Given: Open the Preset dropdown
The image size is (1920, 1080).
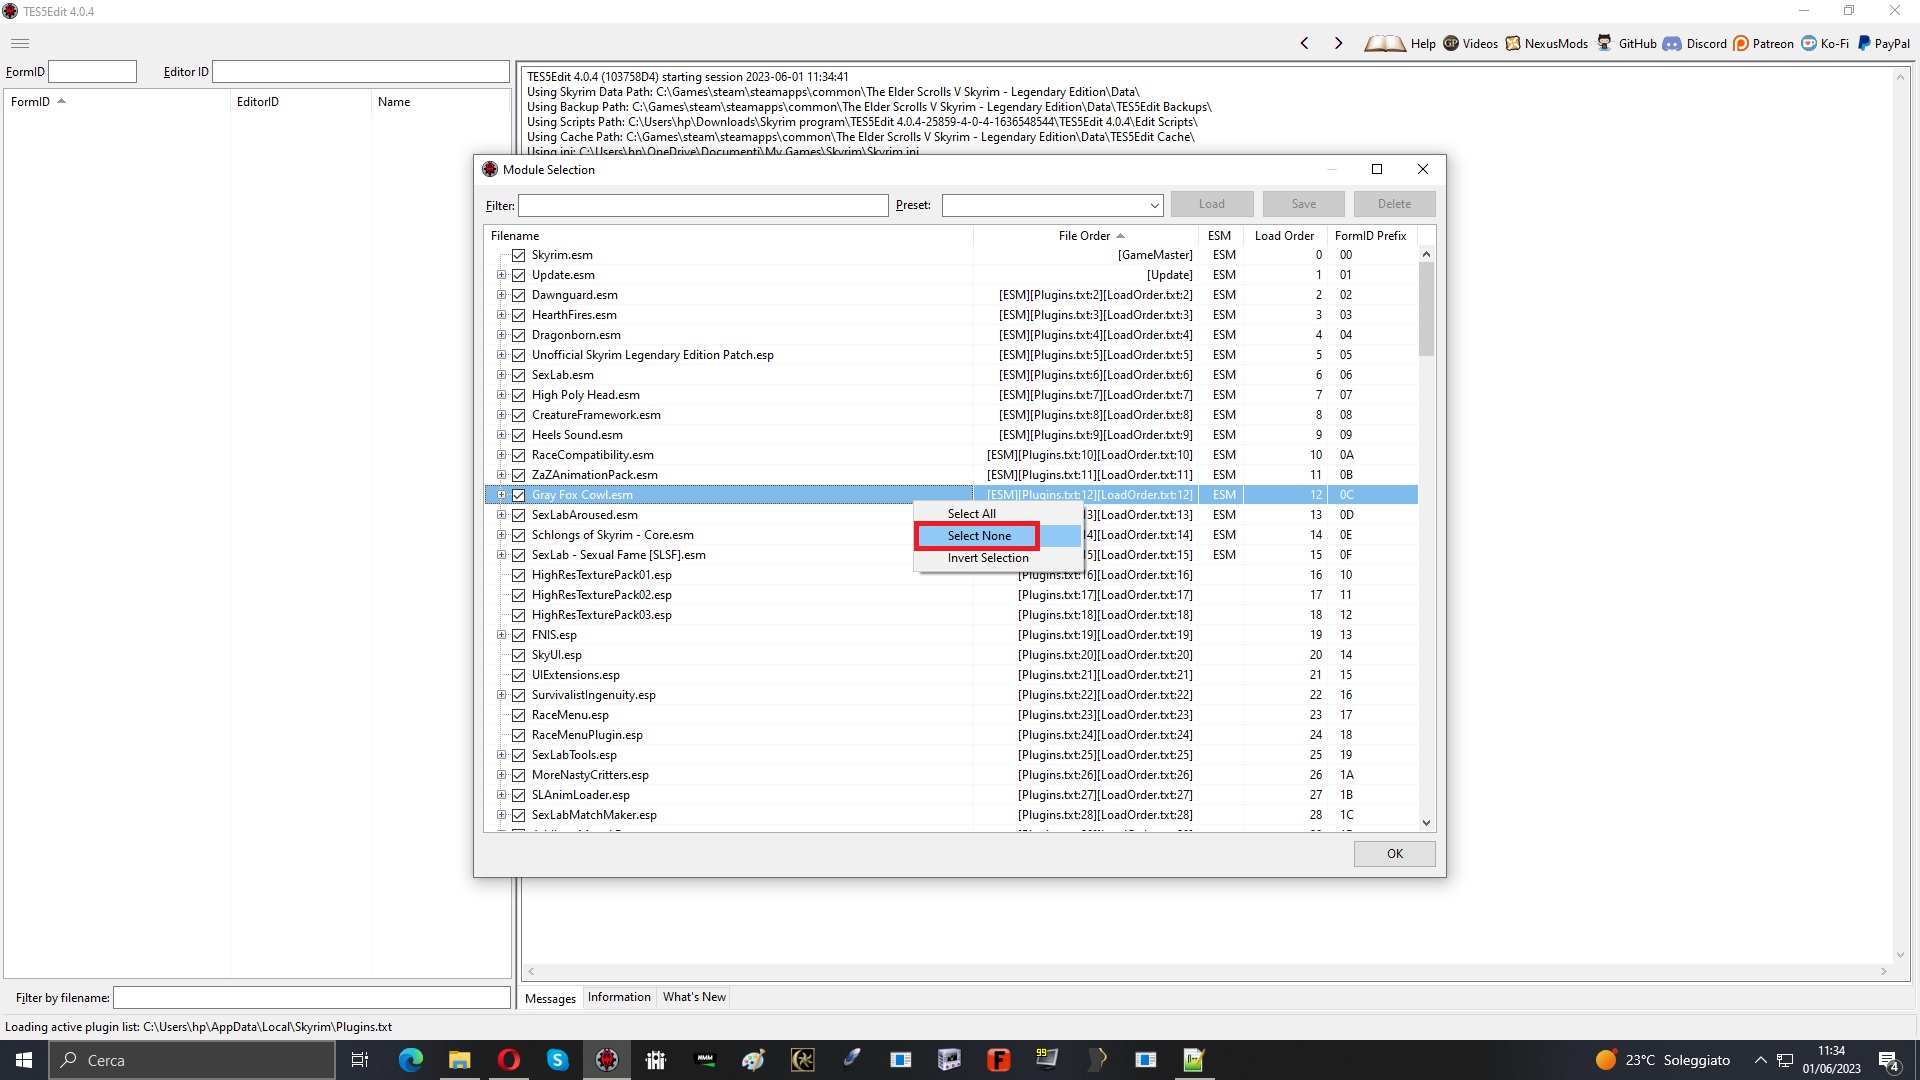Looking at the screenshot, I should [1154, 205].
